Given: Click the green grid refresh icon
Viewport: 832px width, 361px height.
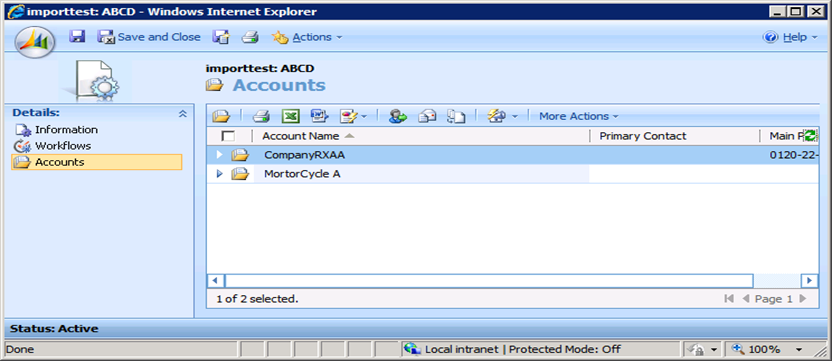Looking at the screenshot, I should point(810,135).
